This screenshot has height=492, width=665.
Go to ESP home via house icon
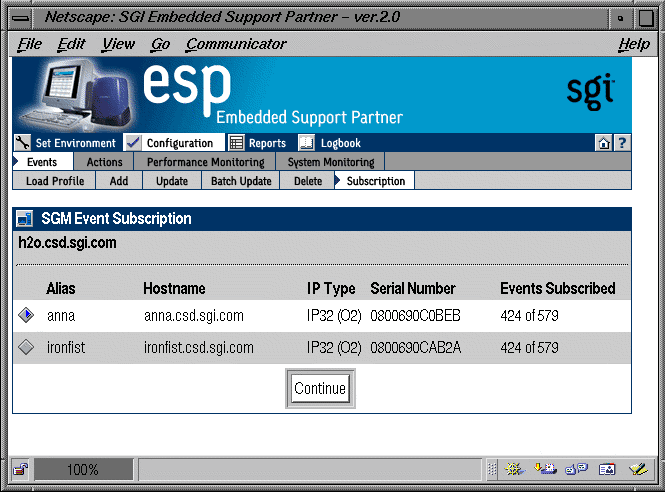[x=604, y=143]
